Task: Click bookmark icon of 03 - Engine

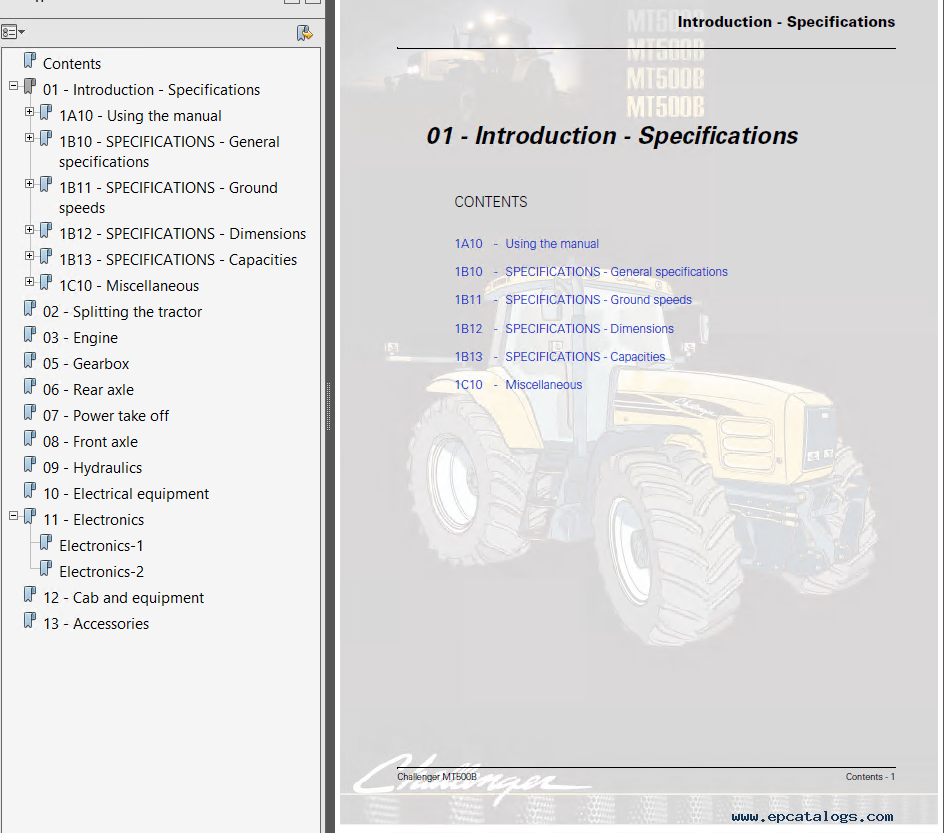Action: click(x=30, y=335)
